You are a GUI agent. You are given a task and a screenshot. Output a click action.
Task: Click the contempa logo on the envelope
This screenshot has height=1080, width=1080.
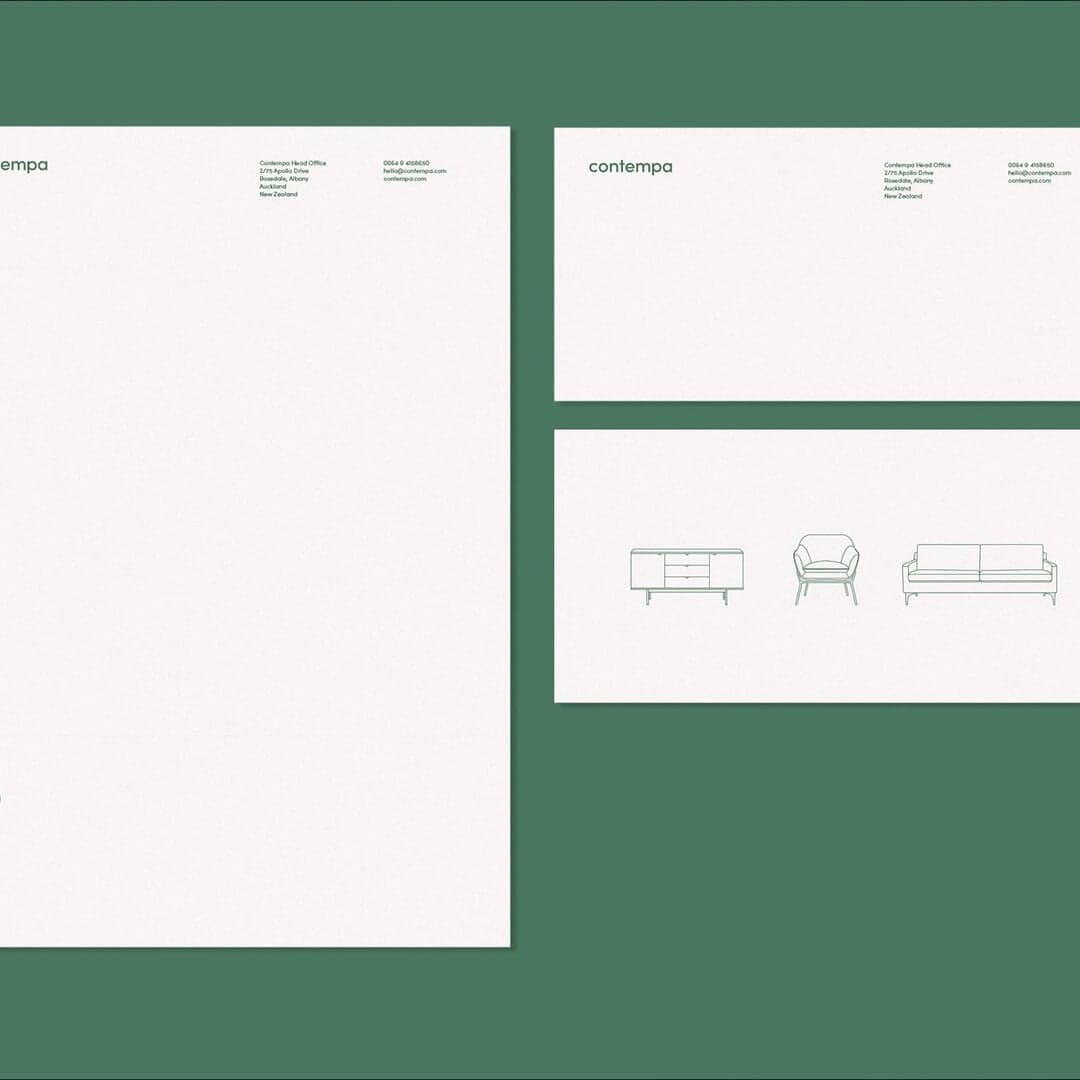pyautogui.click(x=630, y=166)
